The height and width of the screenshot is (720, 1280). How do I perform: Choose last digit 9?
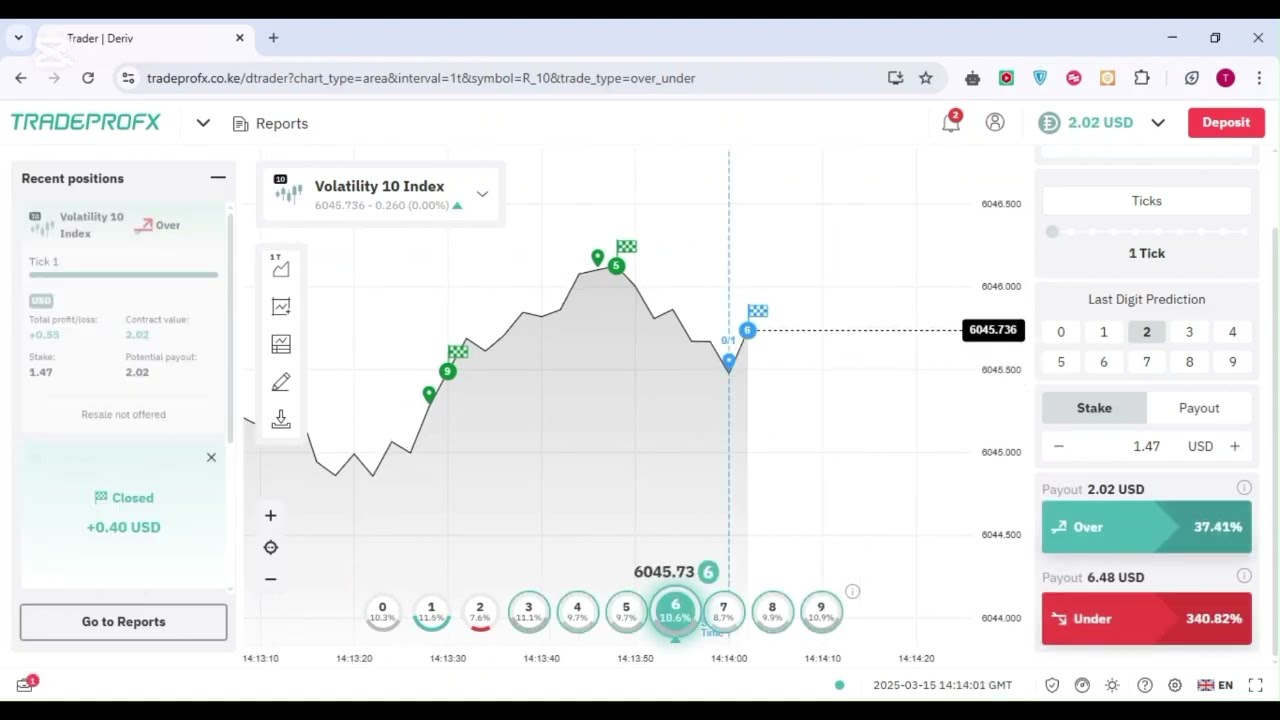(1232, 362)
